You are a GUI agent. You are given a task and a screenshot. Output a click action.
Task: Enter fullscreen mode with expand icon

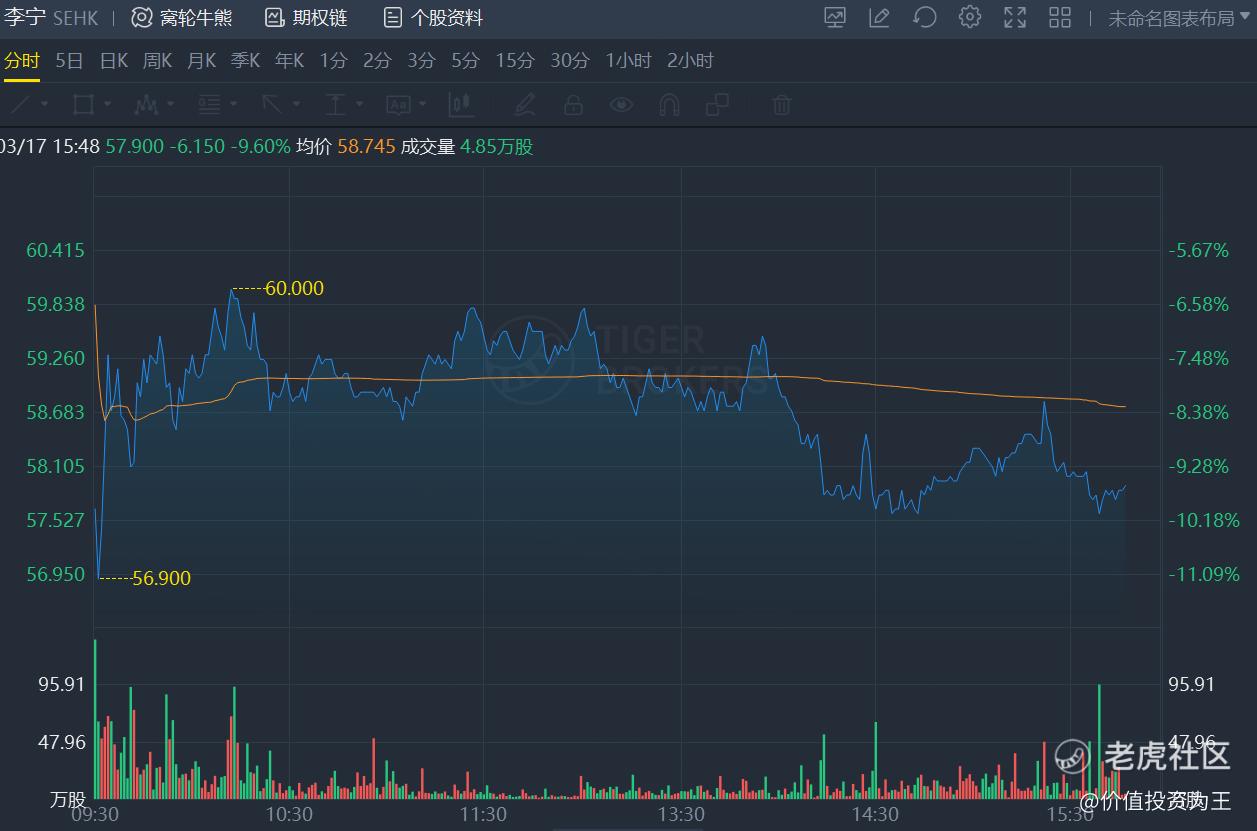[1015, 17]
